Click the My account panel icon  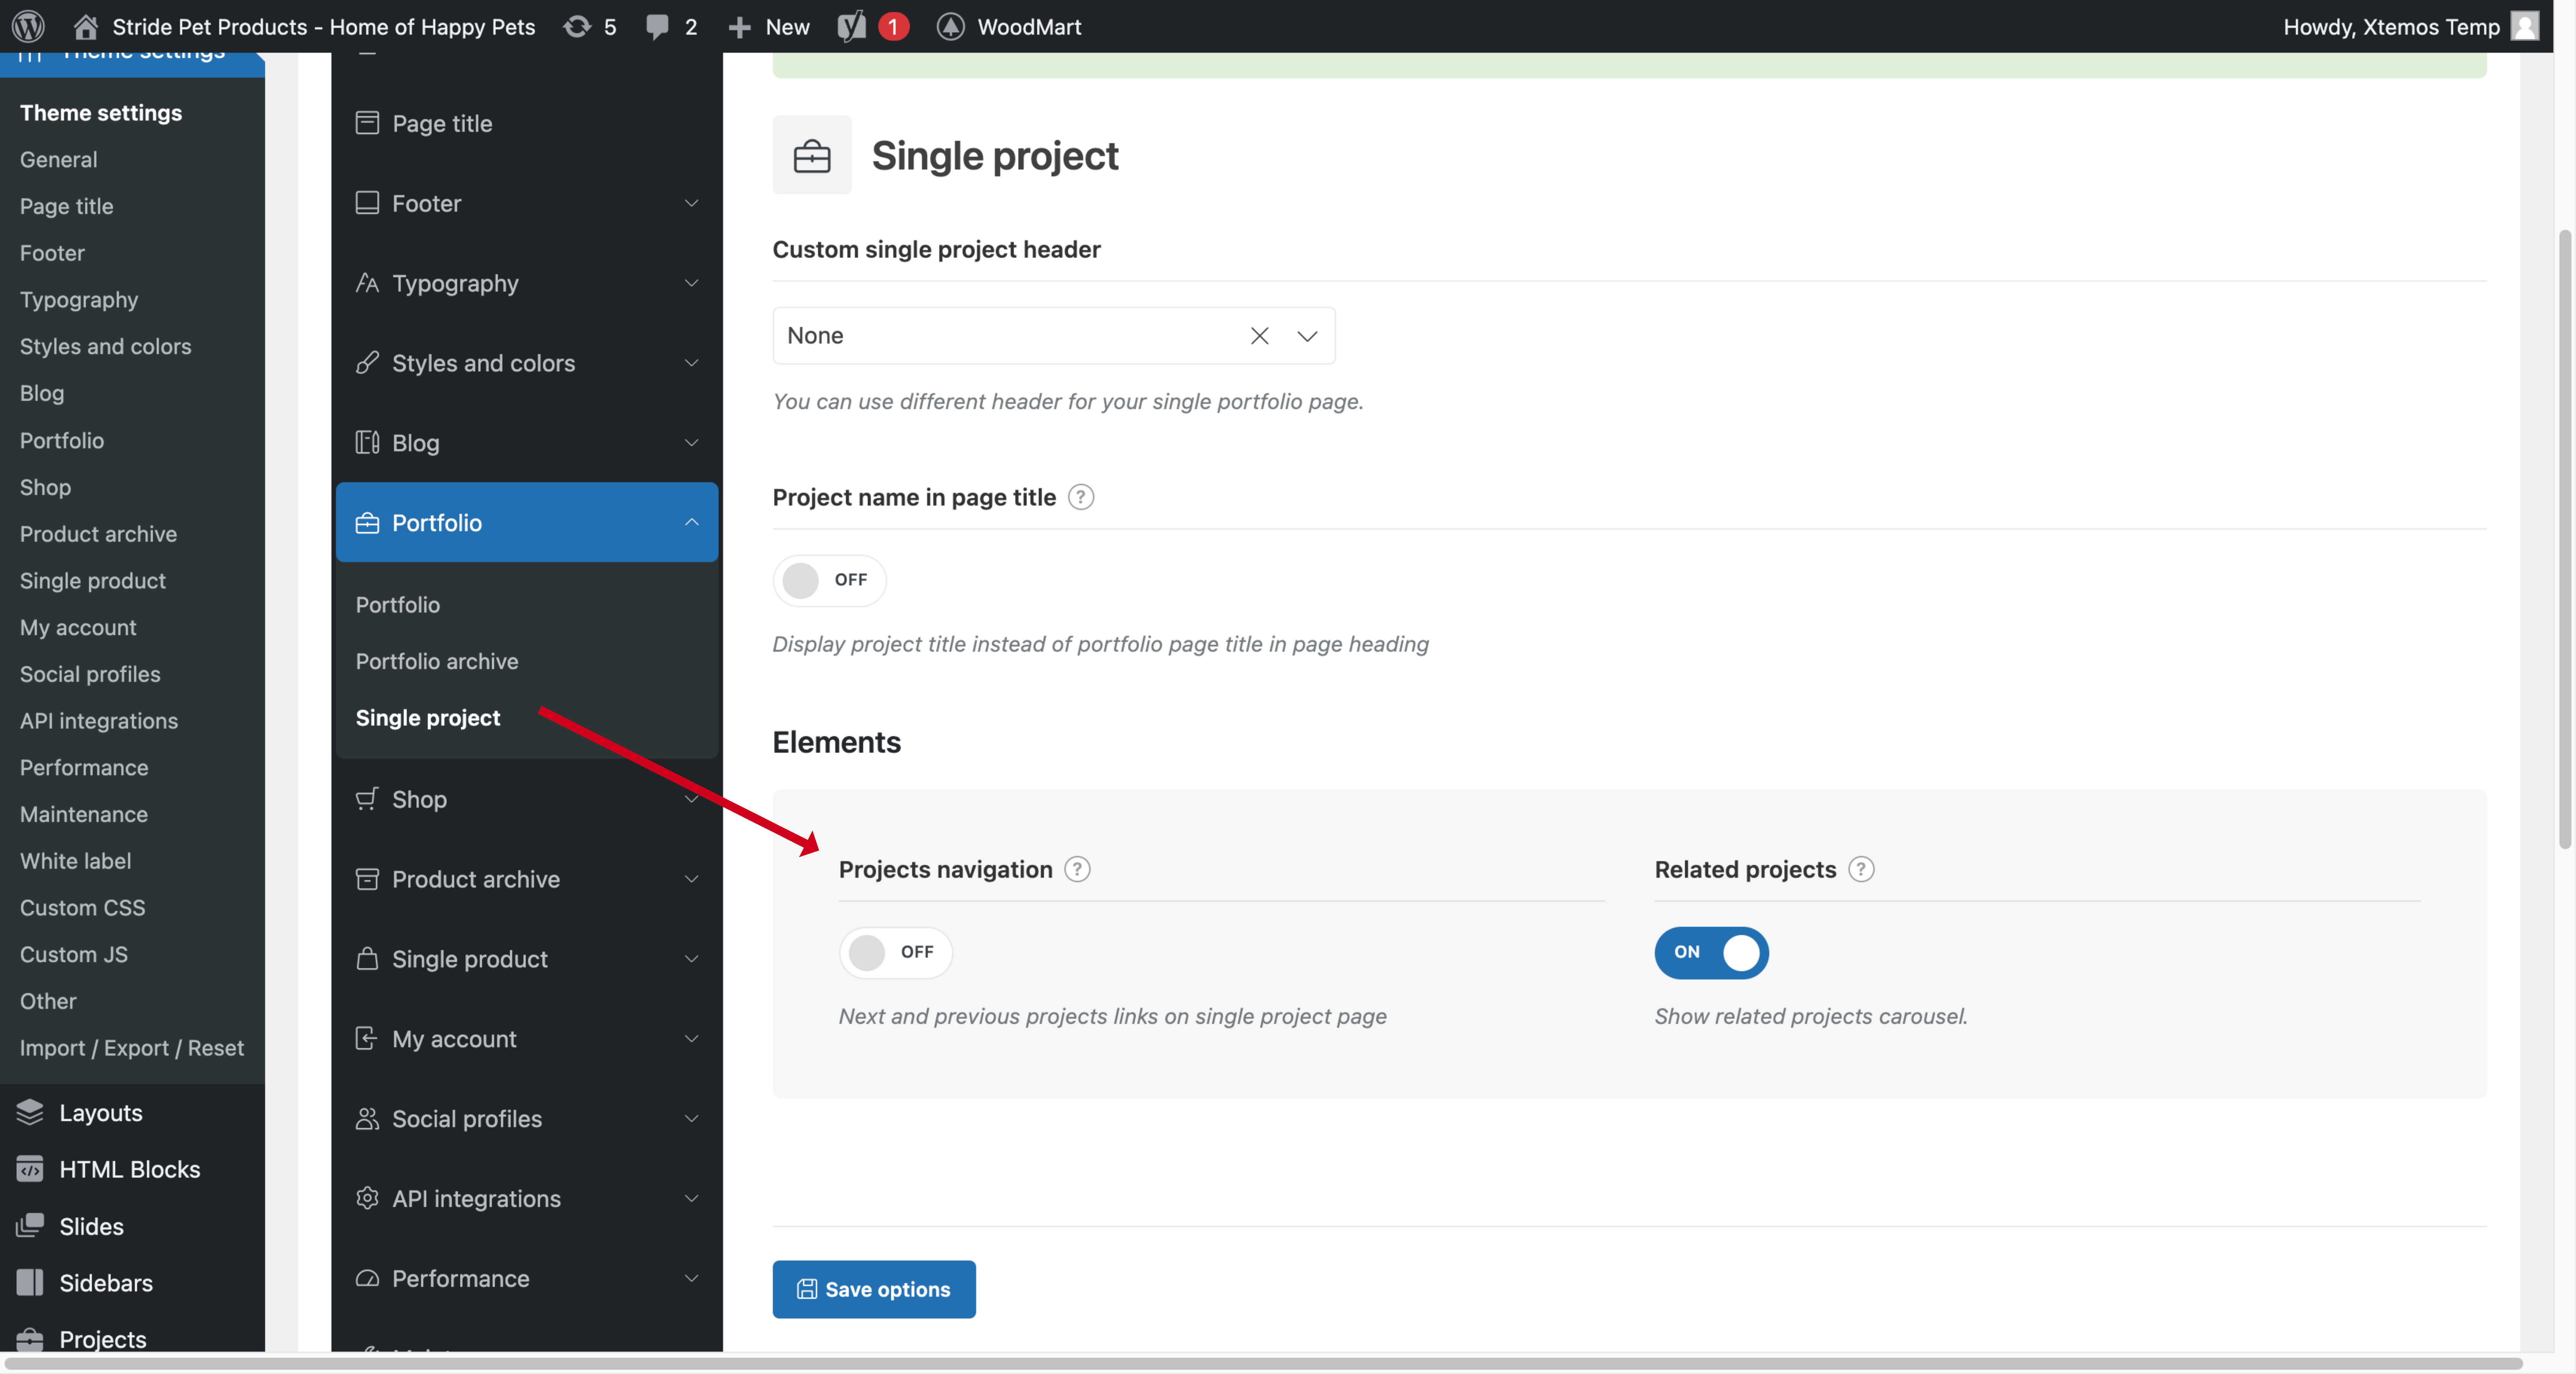[x=367, y=1038]
